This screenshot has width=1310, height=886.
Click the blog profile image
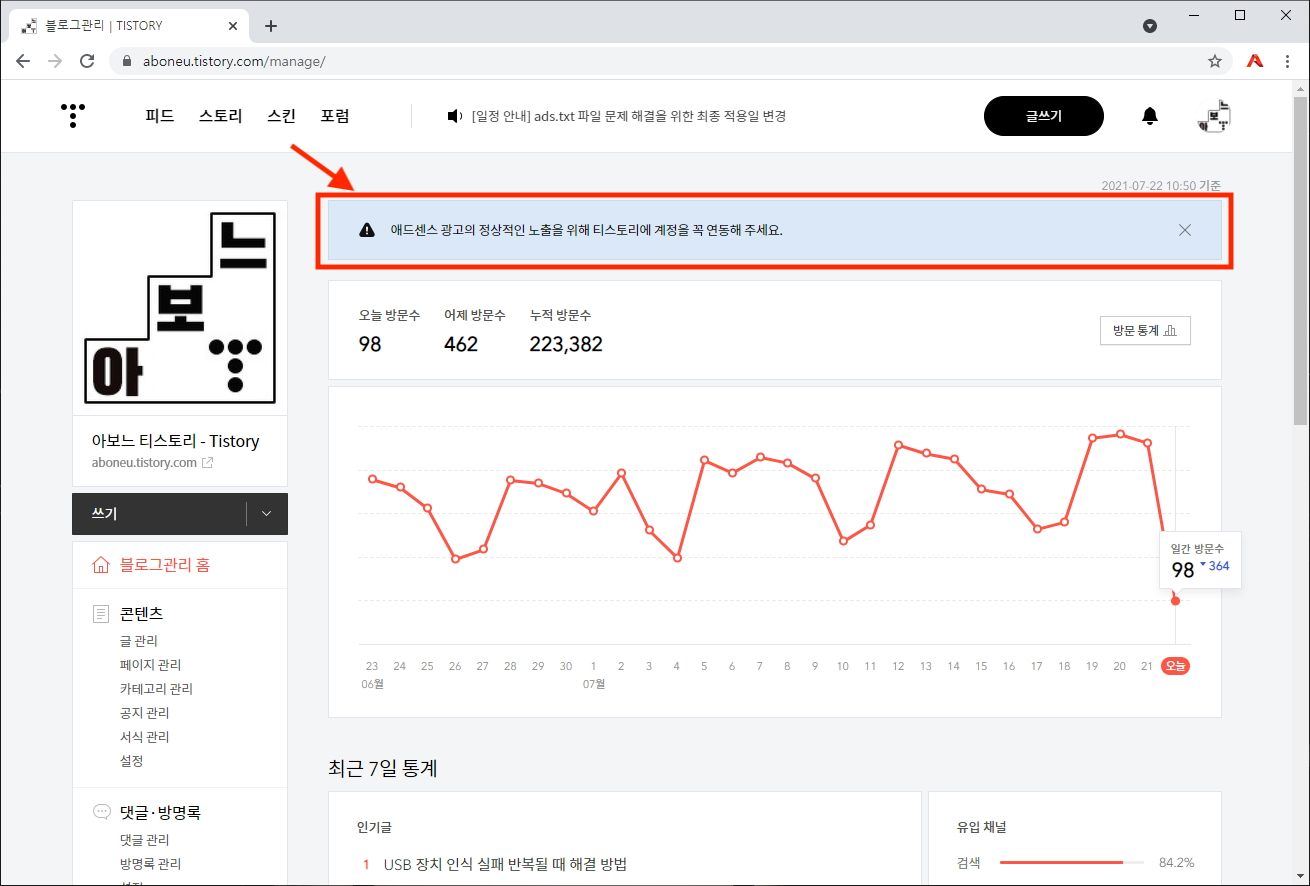[180, 308]
